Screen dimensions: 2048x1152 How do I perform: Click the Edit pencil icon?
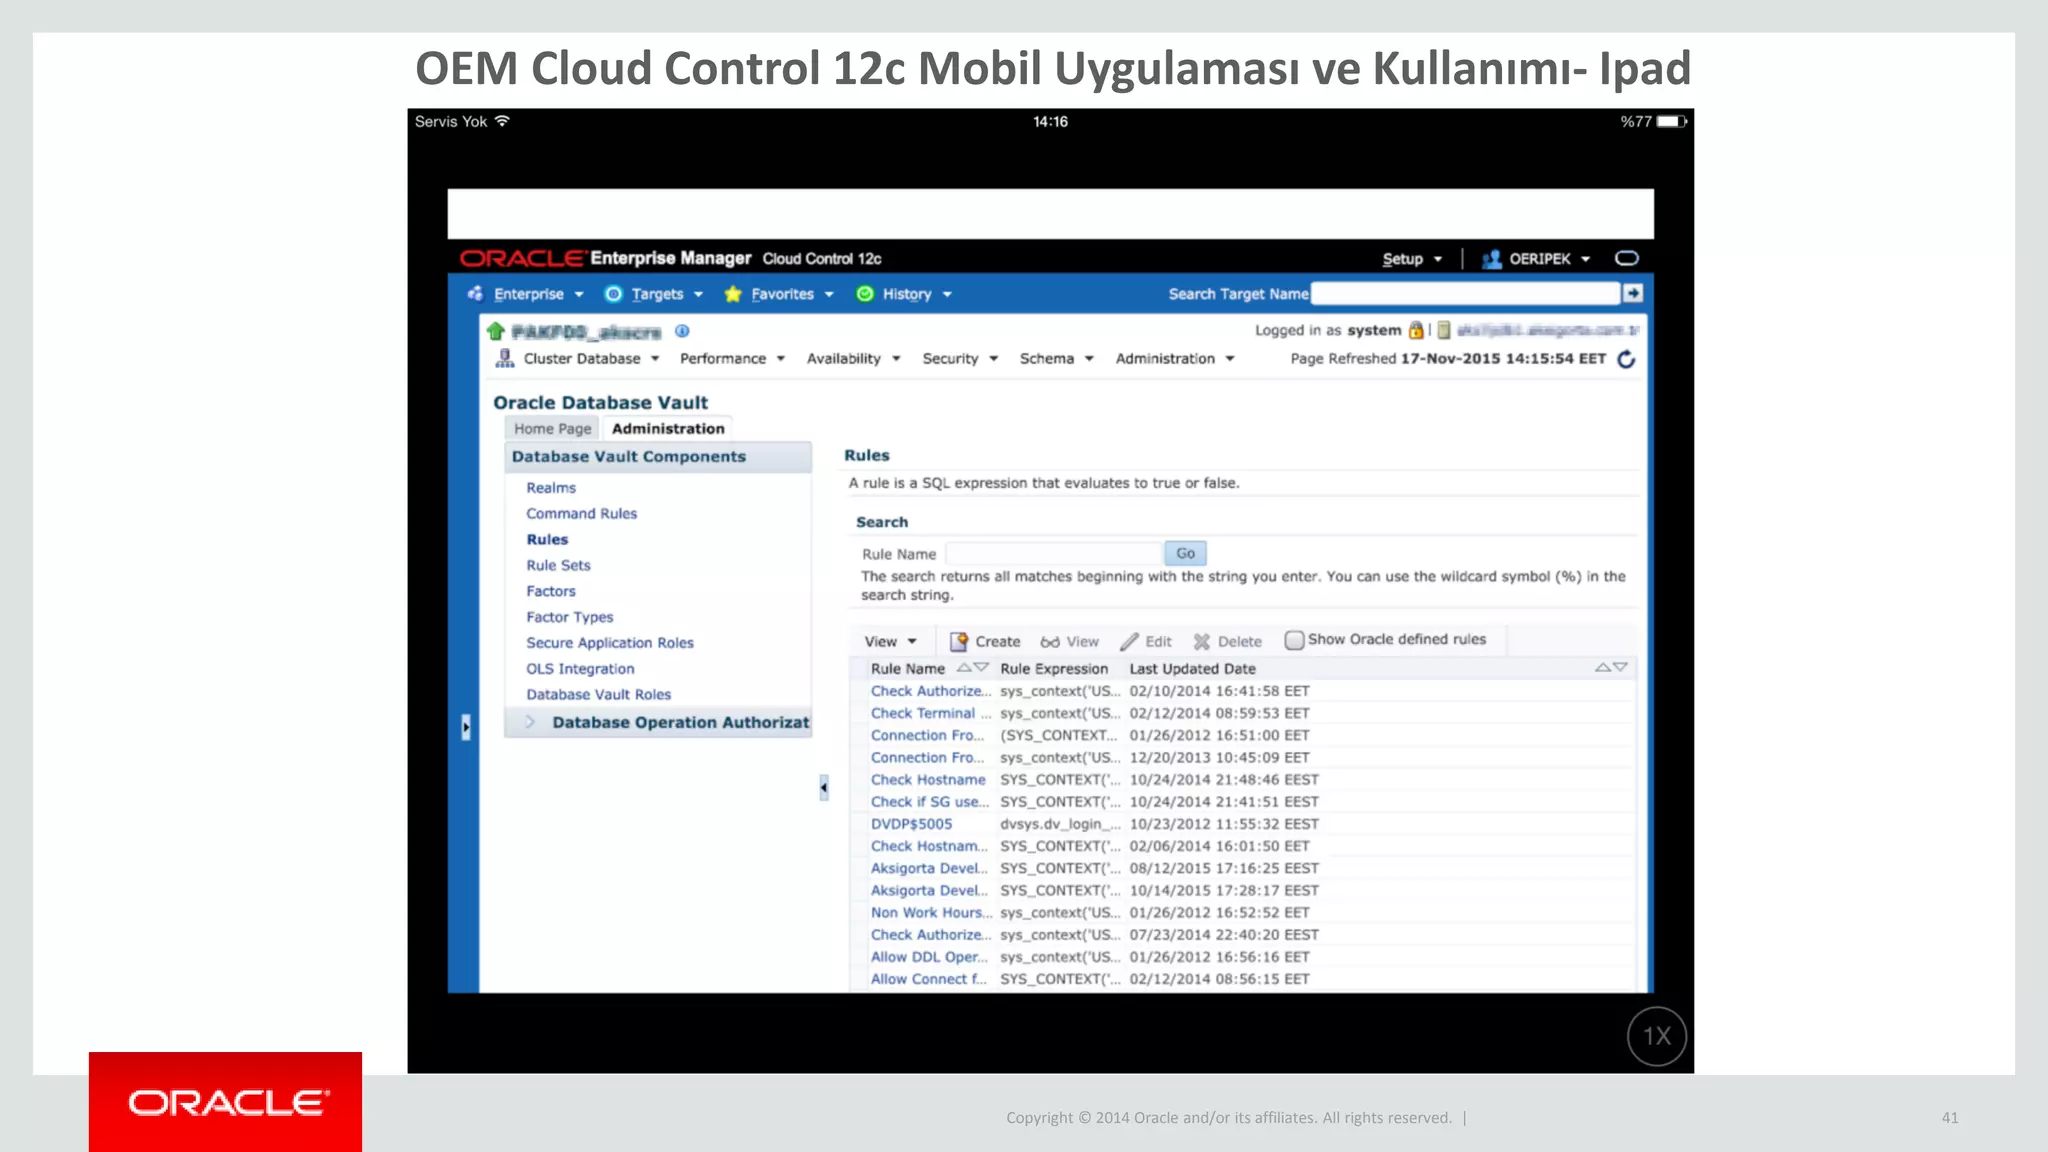[x=1130, y=641]
